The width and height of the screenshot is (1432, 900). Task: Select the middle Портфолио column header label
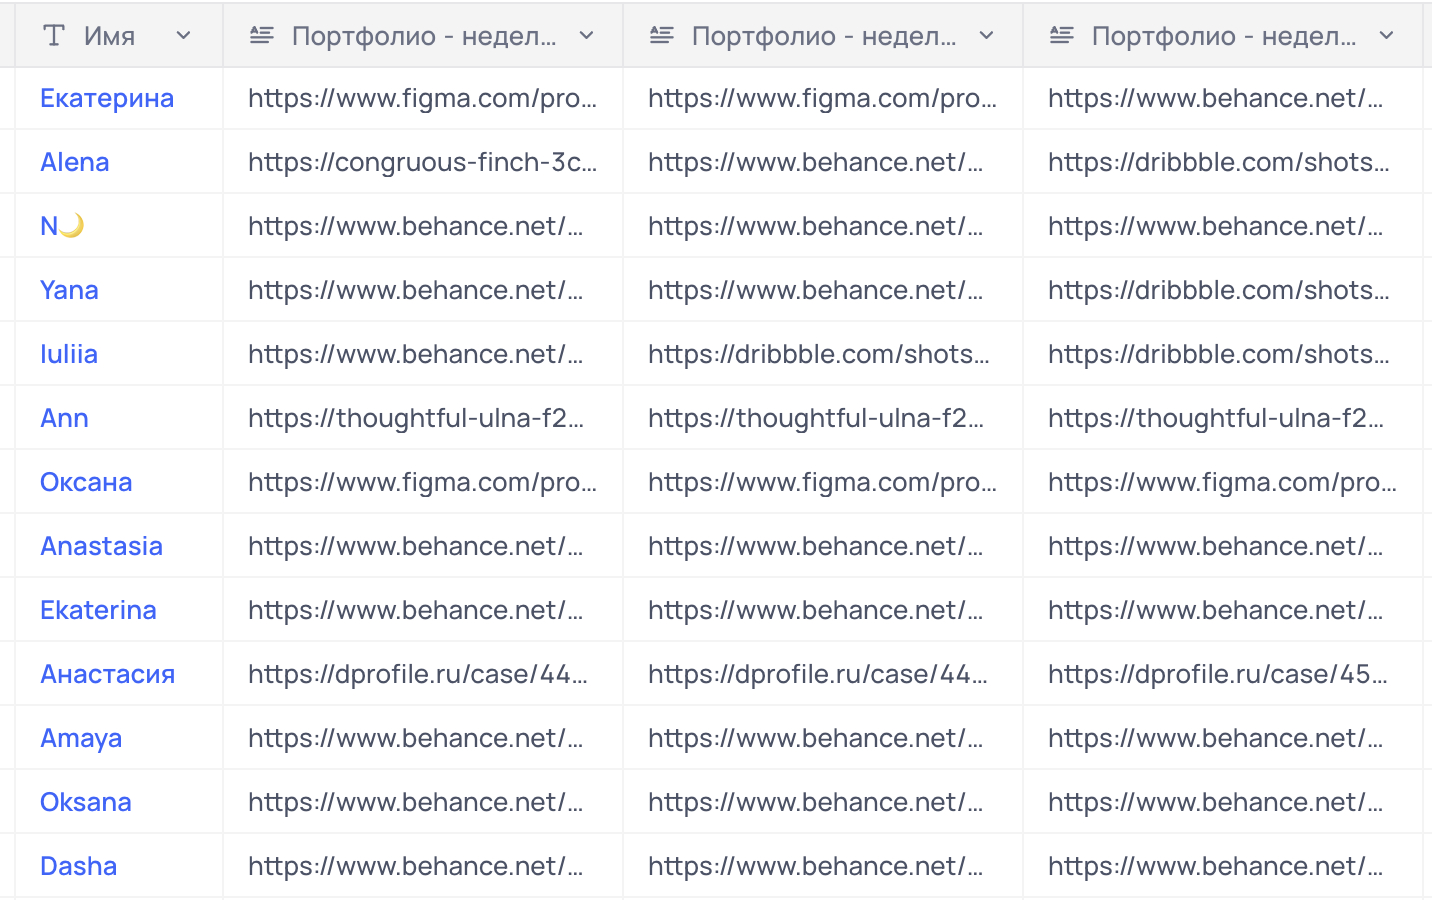(824, 36)
